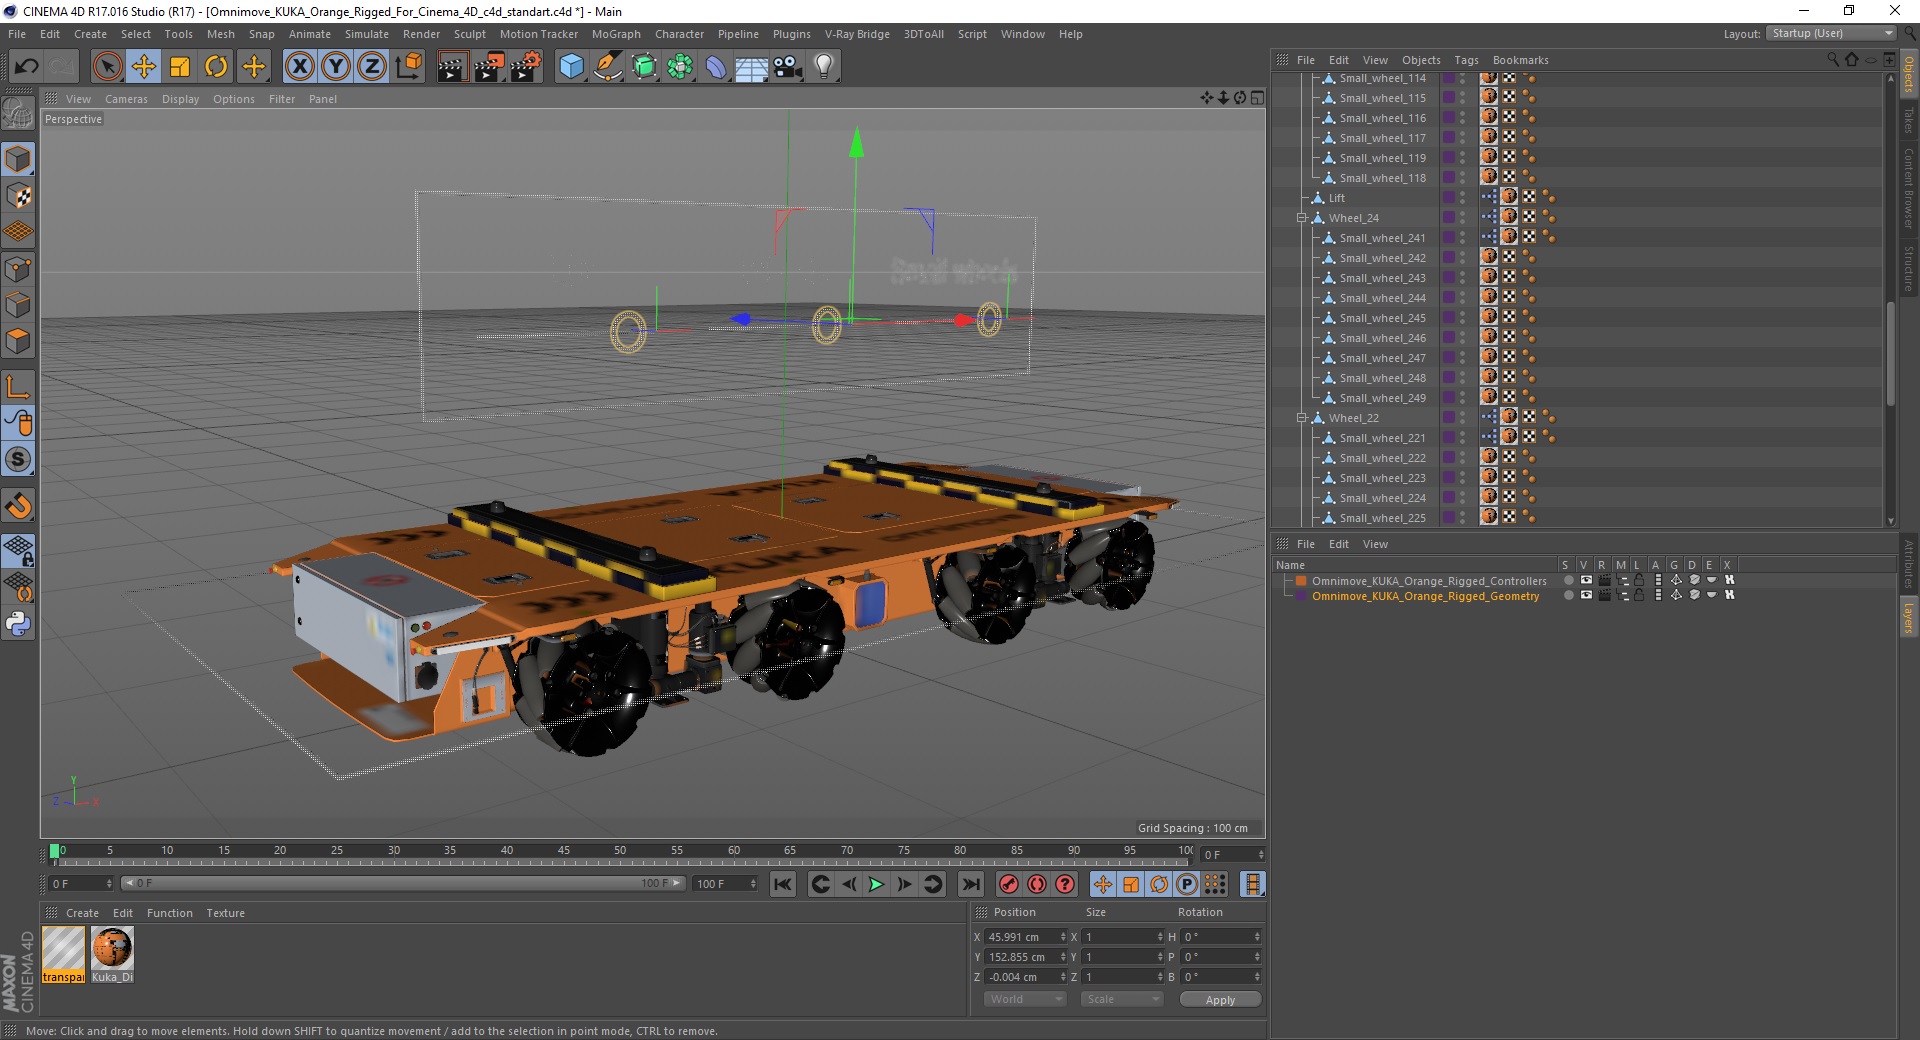Image resolution: width=1920 pixels, height=1040 pixels.
Task: Add a light object
Action: (824, 67)
